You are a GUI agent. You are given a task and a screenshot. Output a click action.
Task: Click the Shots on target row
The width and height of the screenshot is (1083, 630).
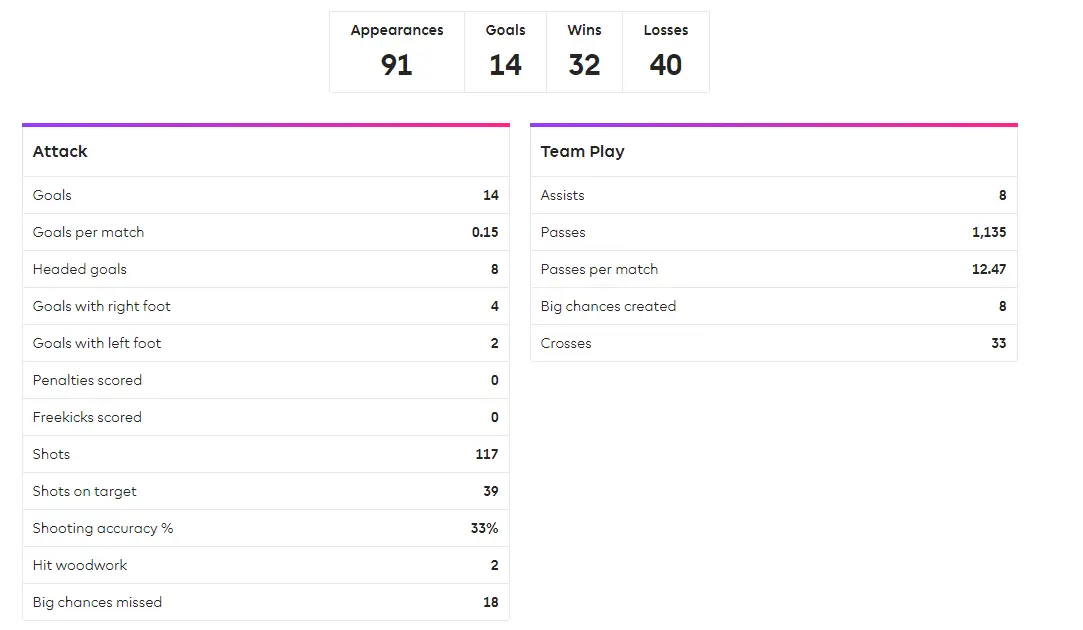265,491
